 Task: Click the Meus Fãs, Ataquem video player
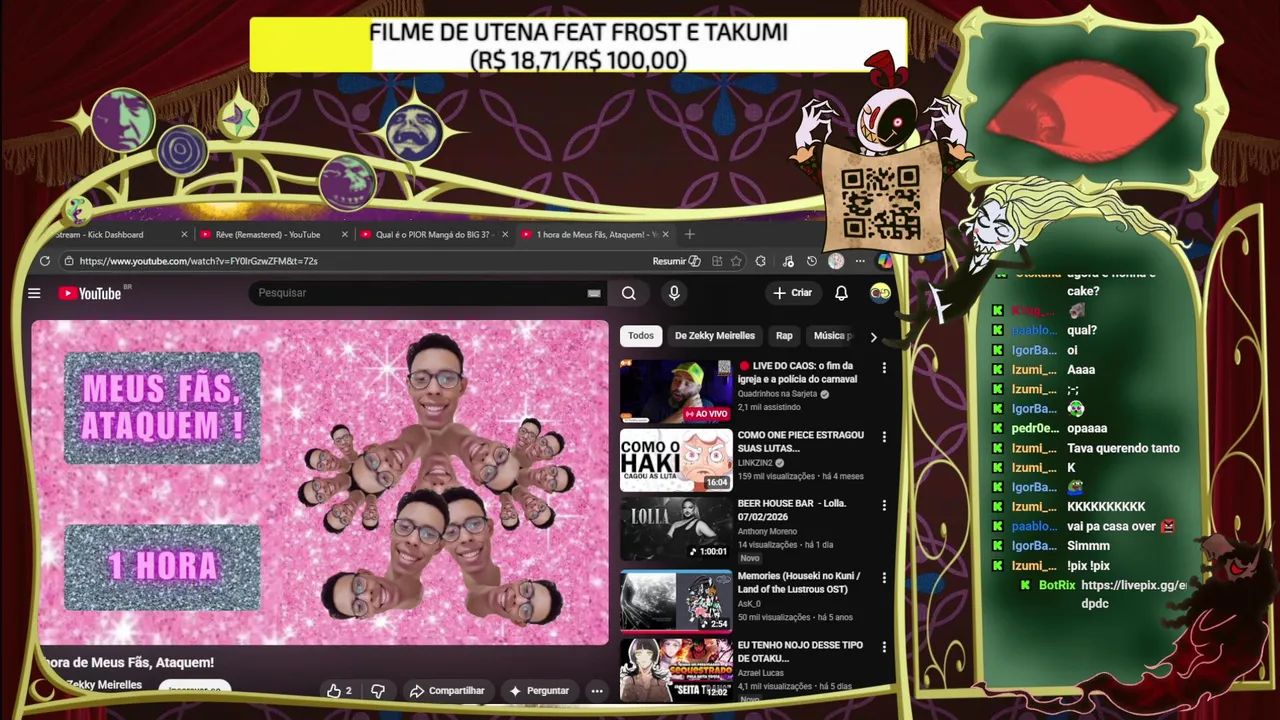tap(320, 483)
